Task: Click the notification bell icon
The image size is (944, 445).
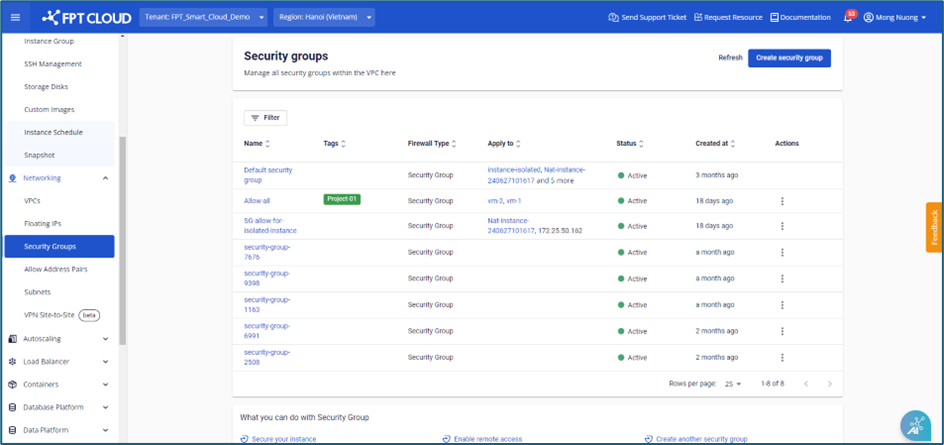Action: [848, 18]
